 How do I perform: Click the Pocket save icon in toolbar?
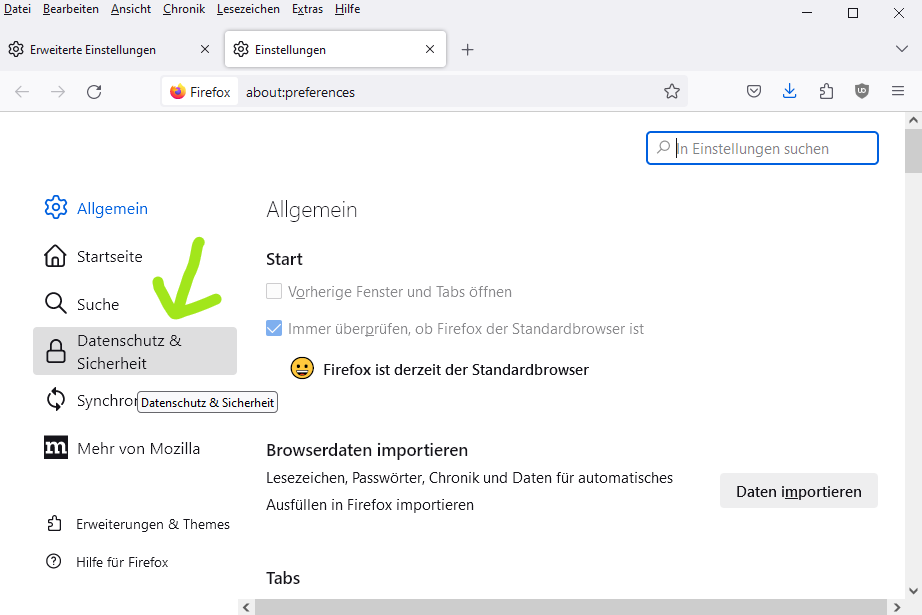[x=754, y=92]
